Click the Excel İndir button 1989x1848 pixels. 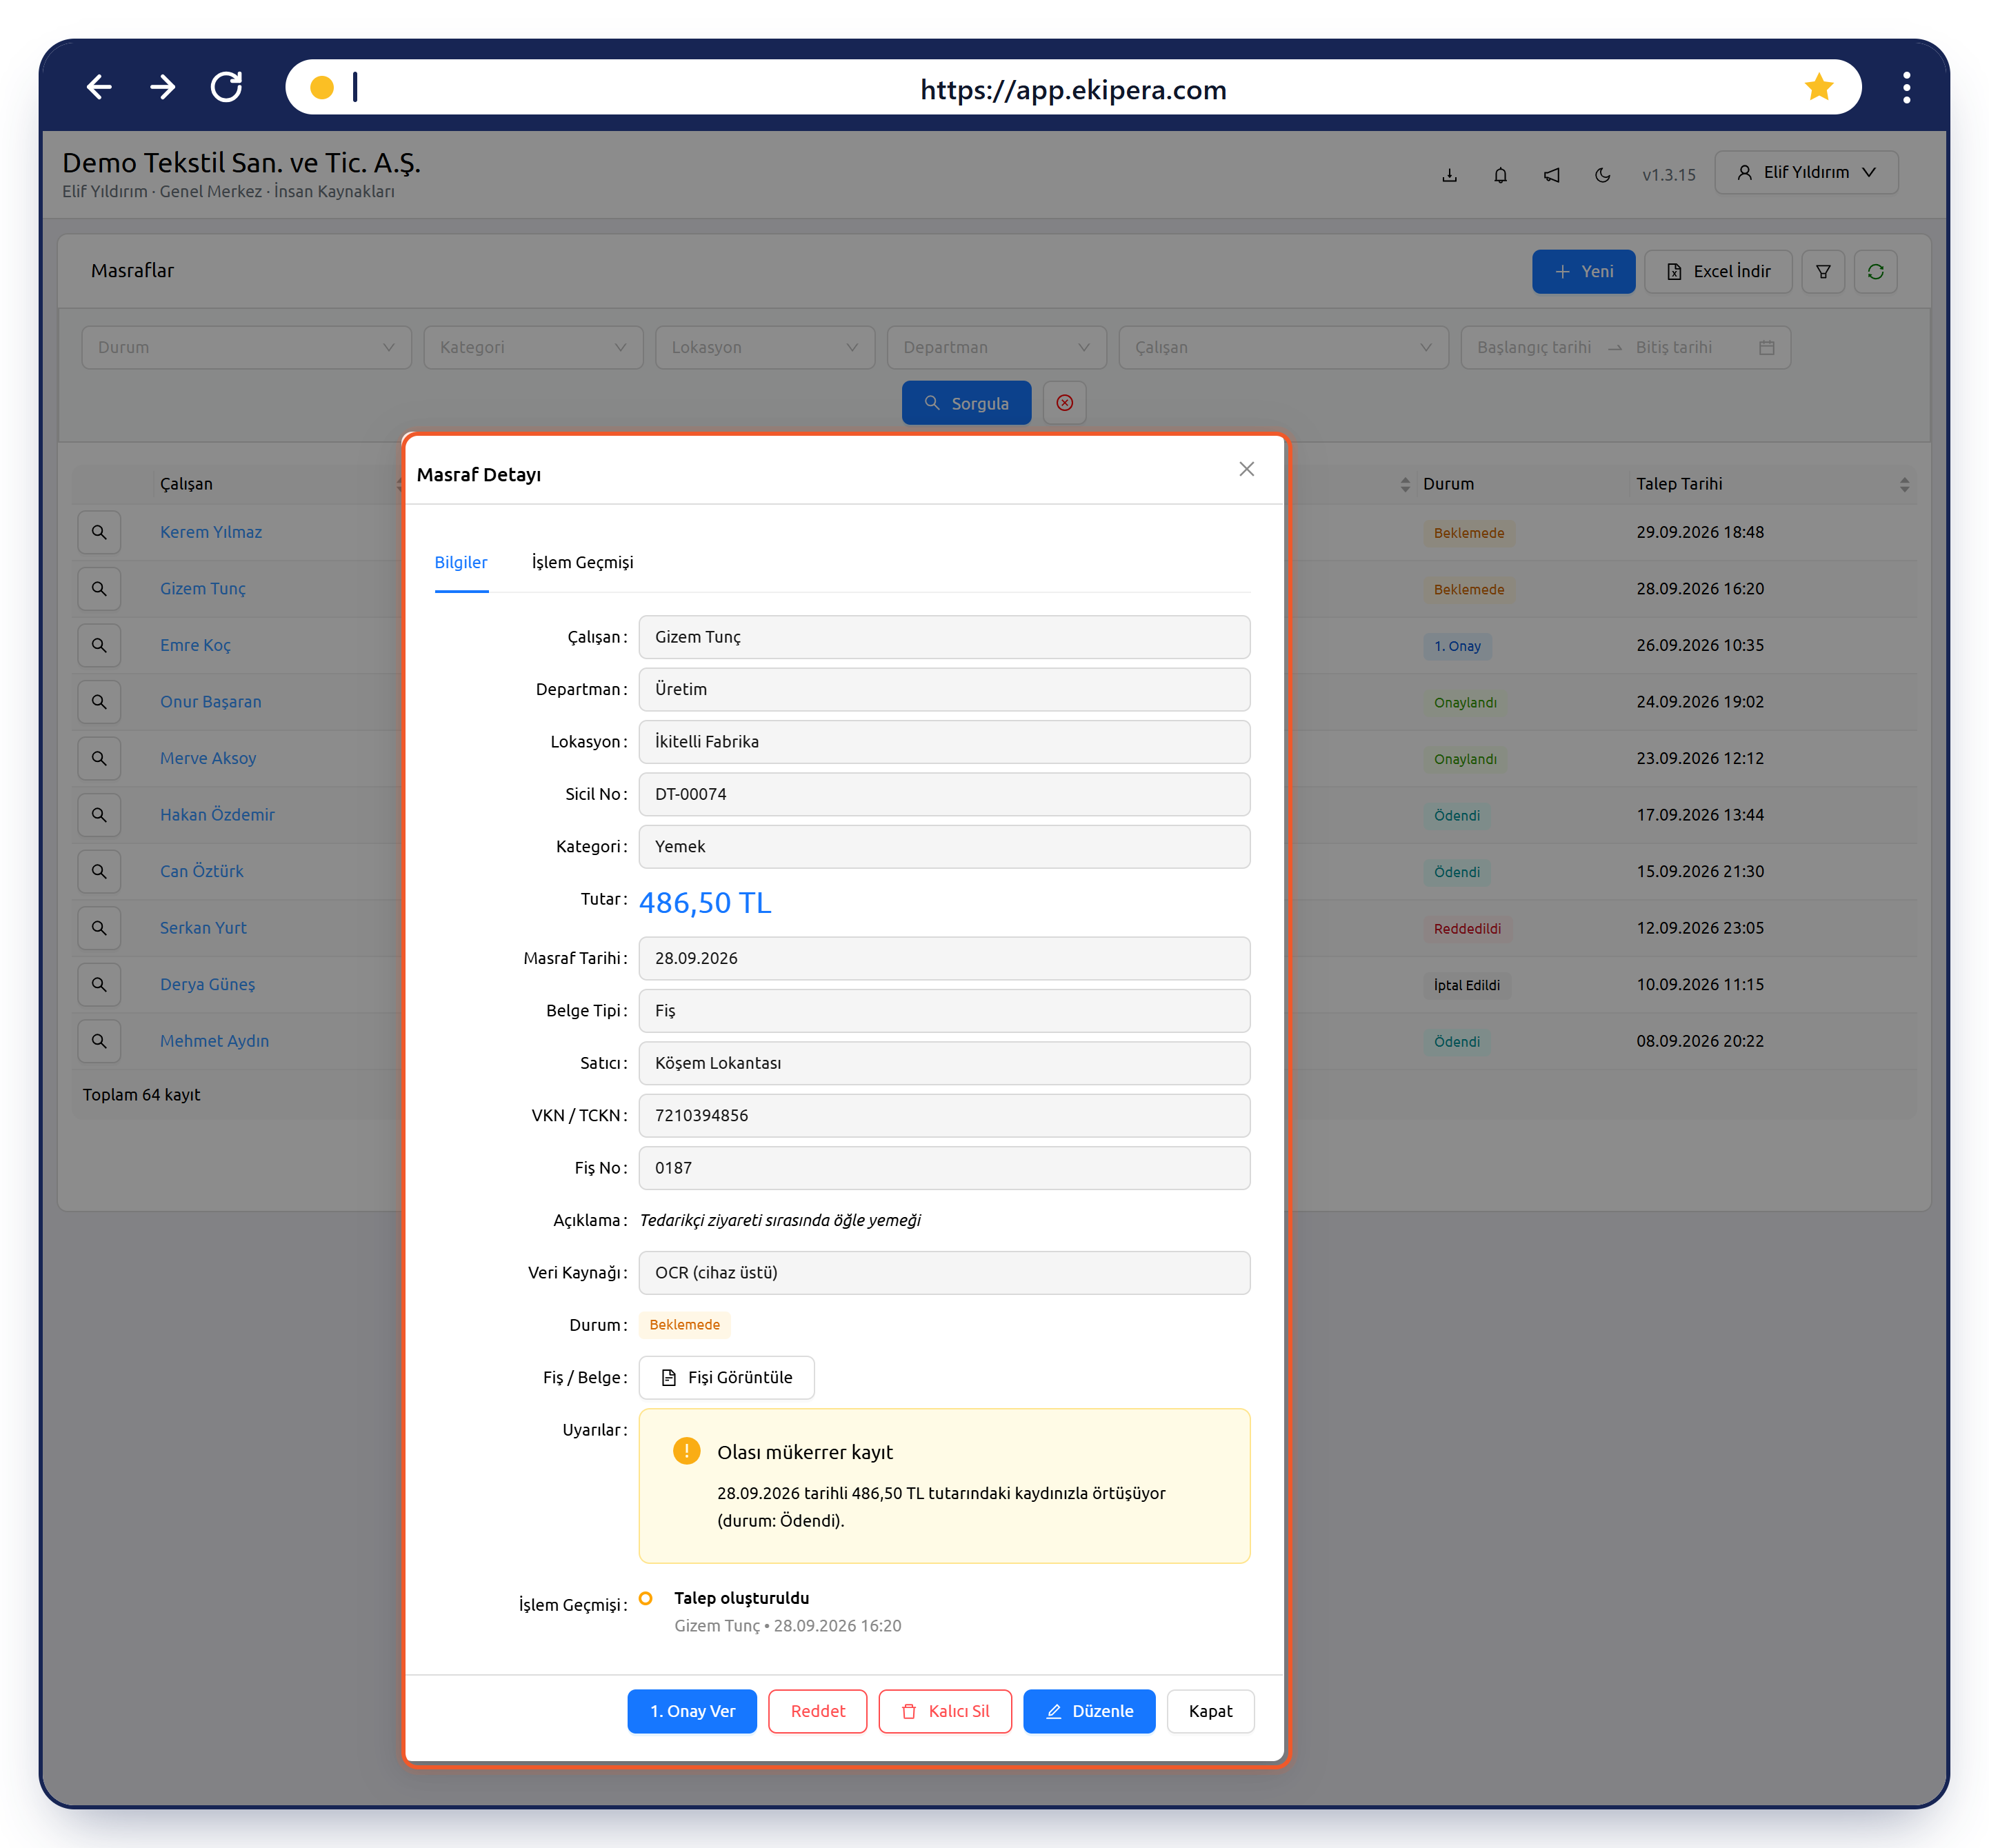[x=1717, y=271]
